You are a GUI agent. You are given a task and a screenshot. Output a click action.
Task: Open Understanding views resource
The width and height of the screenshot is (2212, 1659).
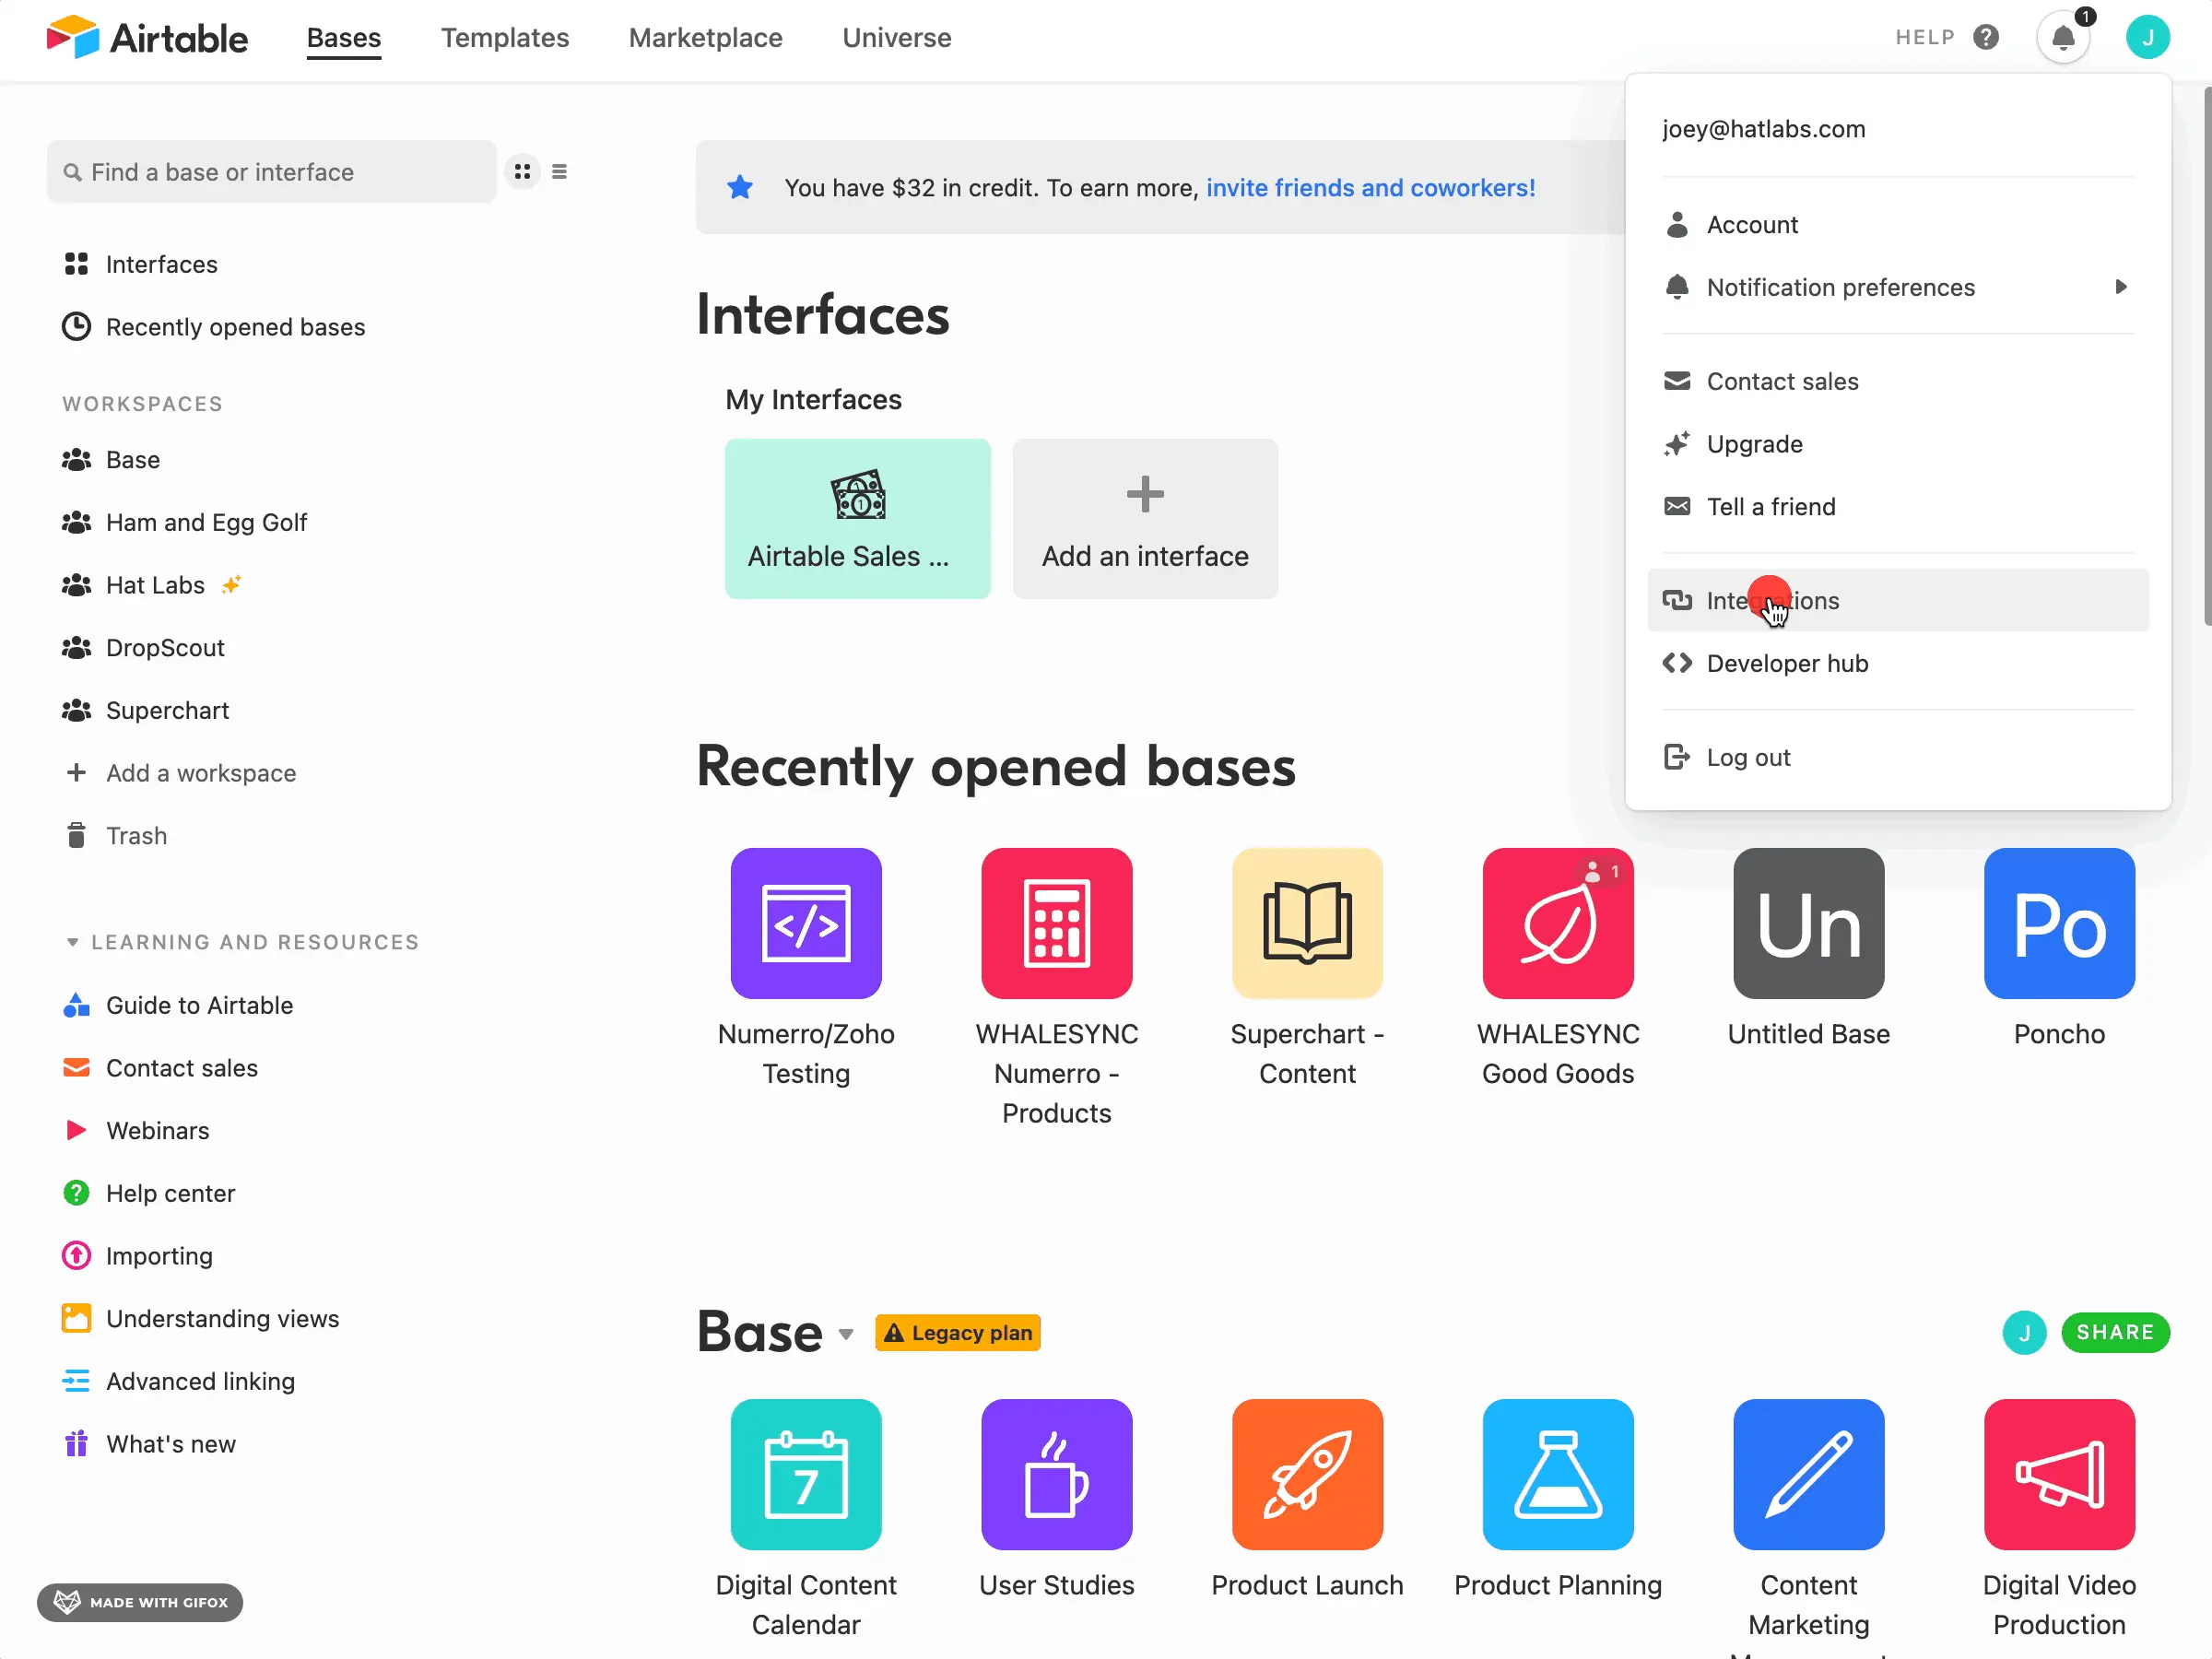point(201,1319)
